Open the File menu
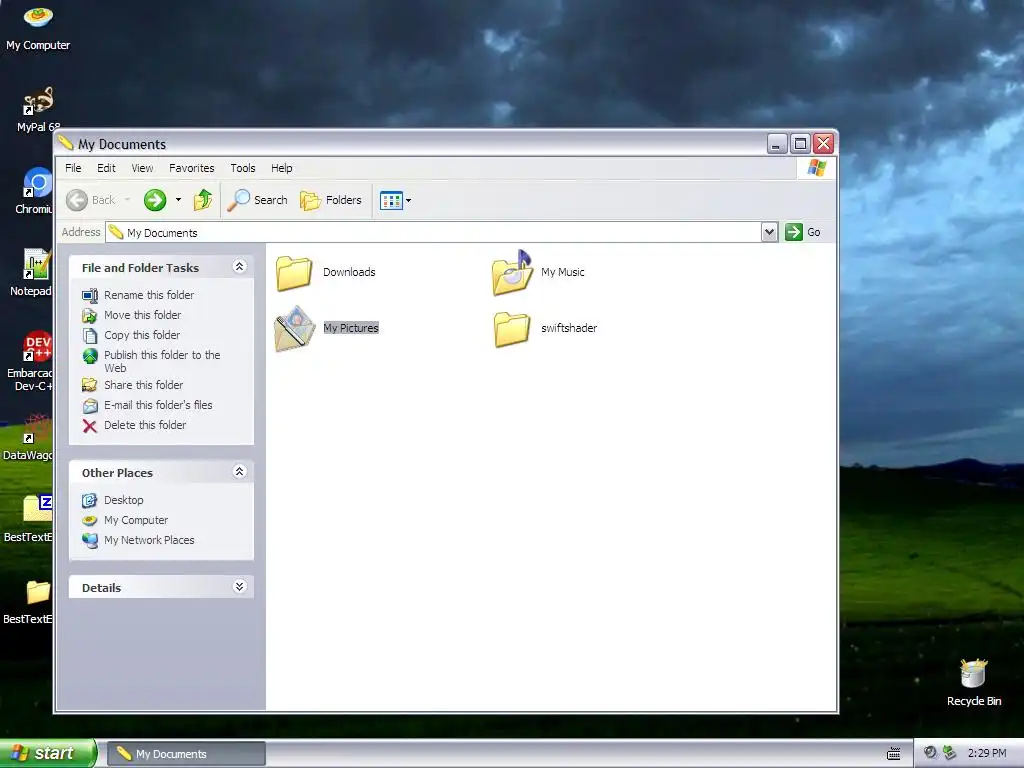Viewport: 1024px width, 768px height. tap(73, 168)
